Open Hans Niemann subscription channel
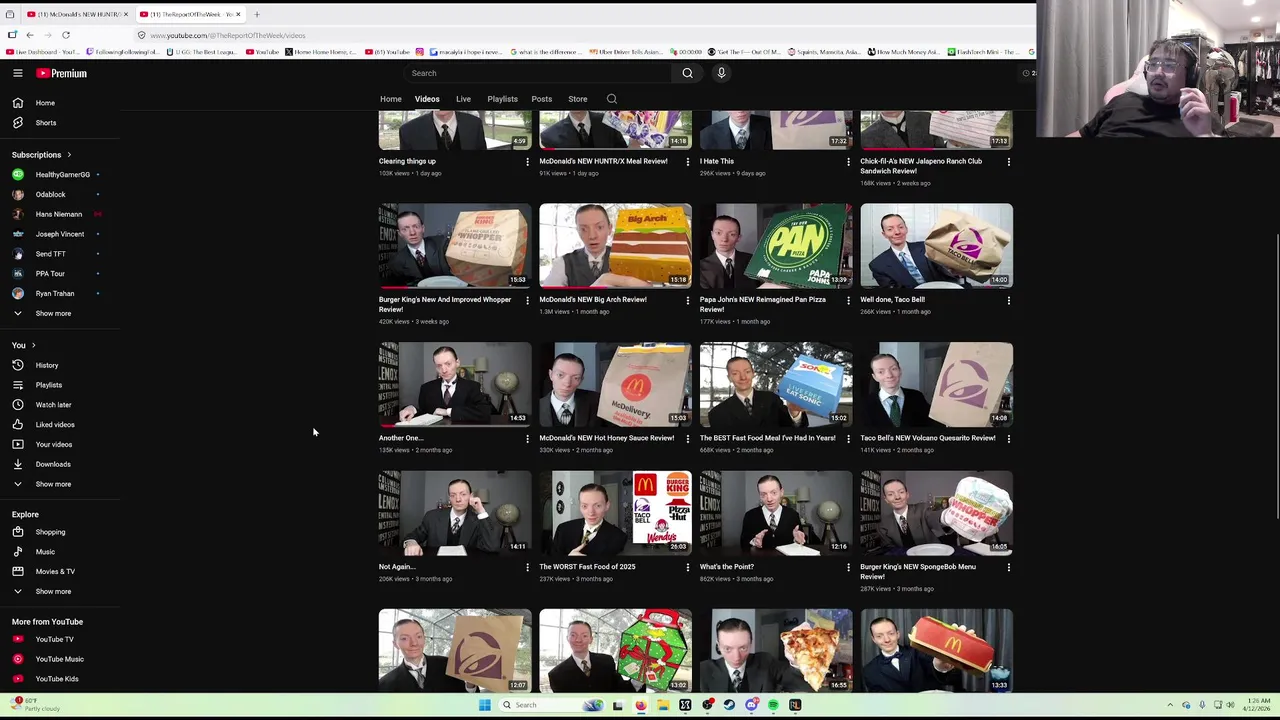This screenshot has width=1280, height=720. point(60,214)
